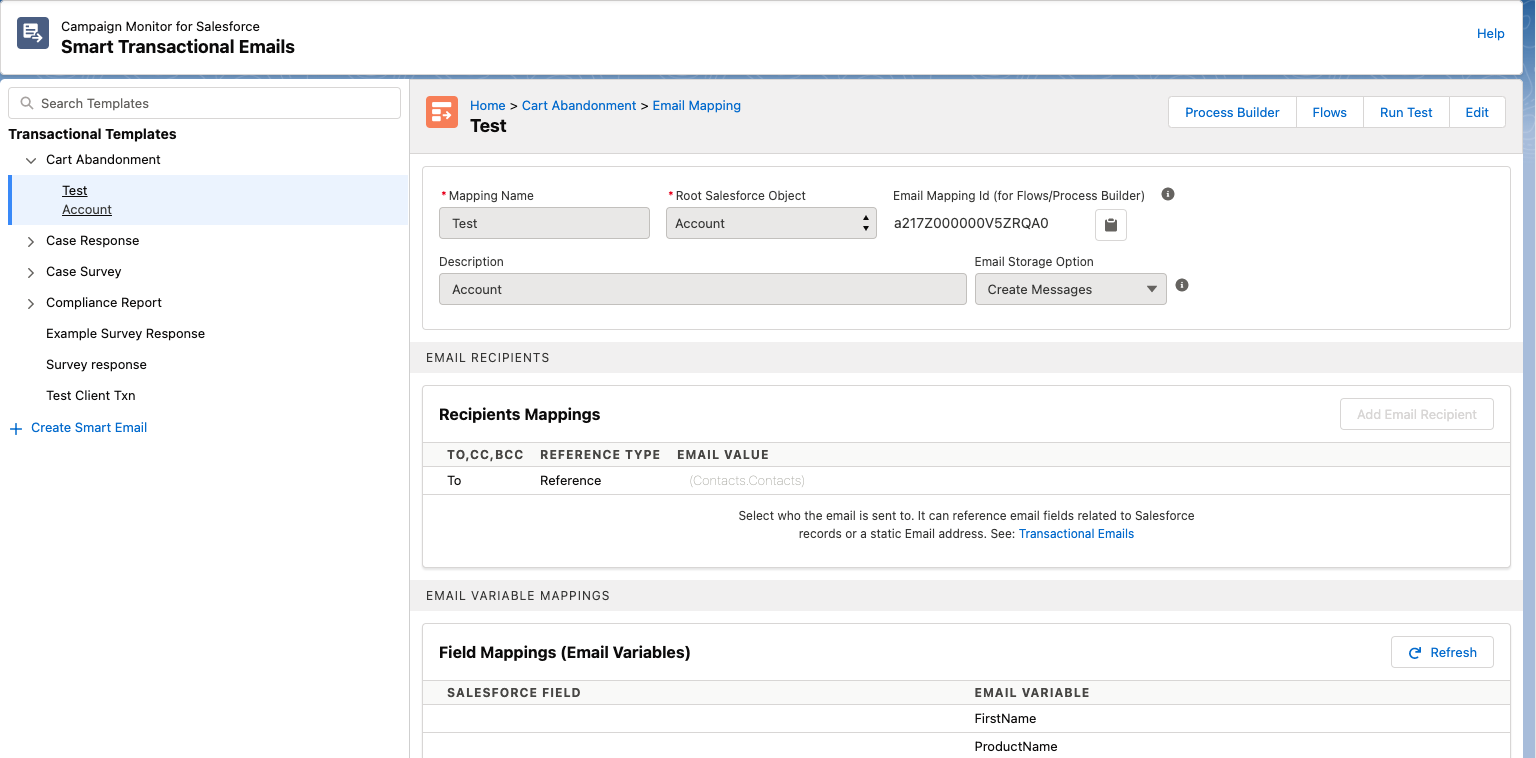Open Process Builder
The image size is (1536, 758).
click(x=1232, y=112)
